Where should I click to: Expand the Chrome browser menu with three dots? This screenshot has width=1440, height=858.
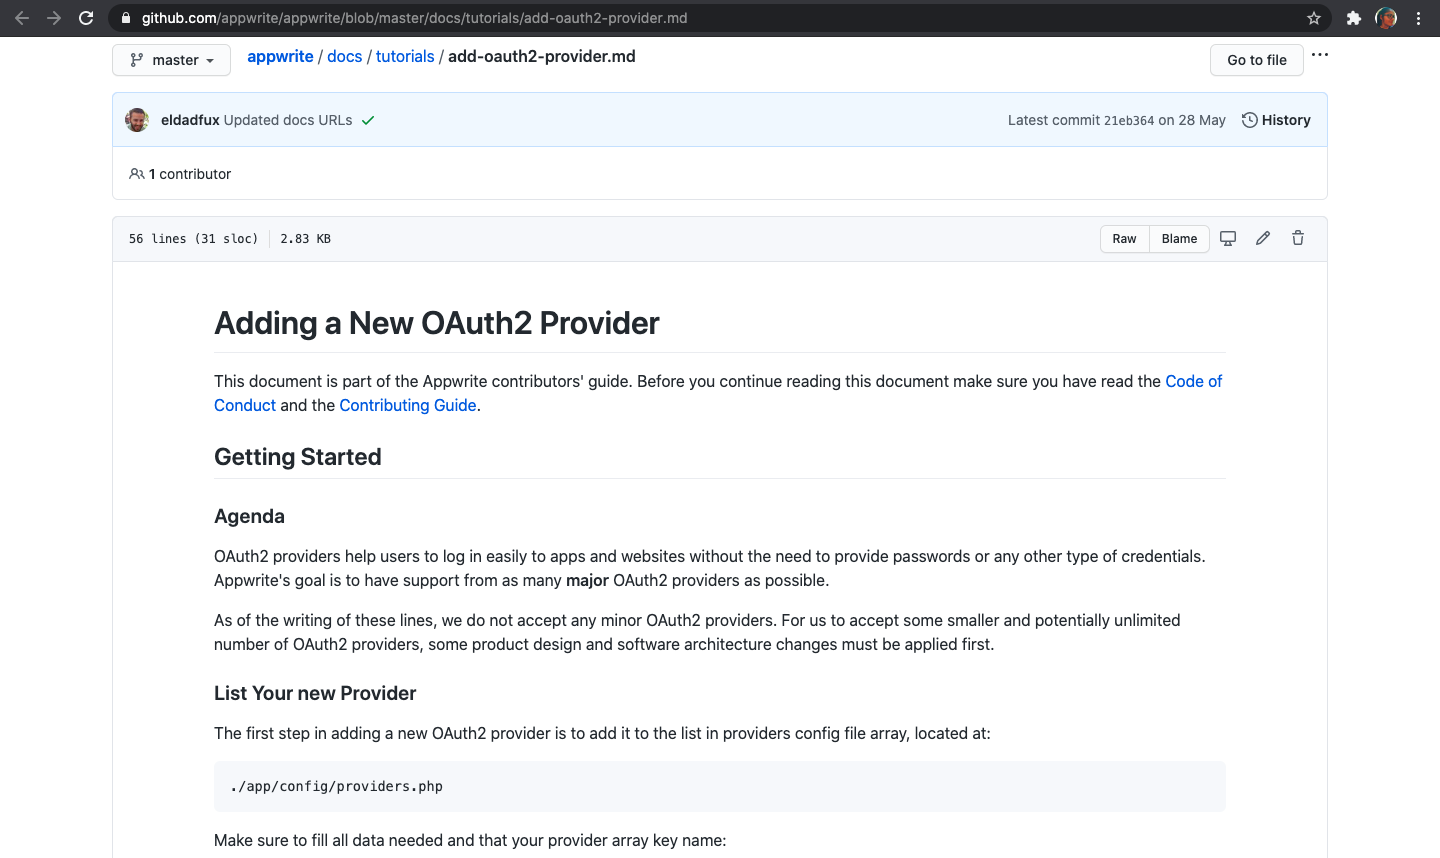click(1419, 17)
